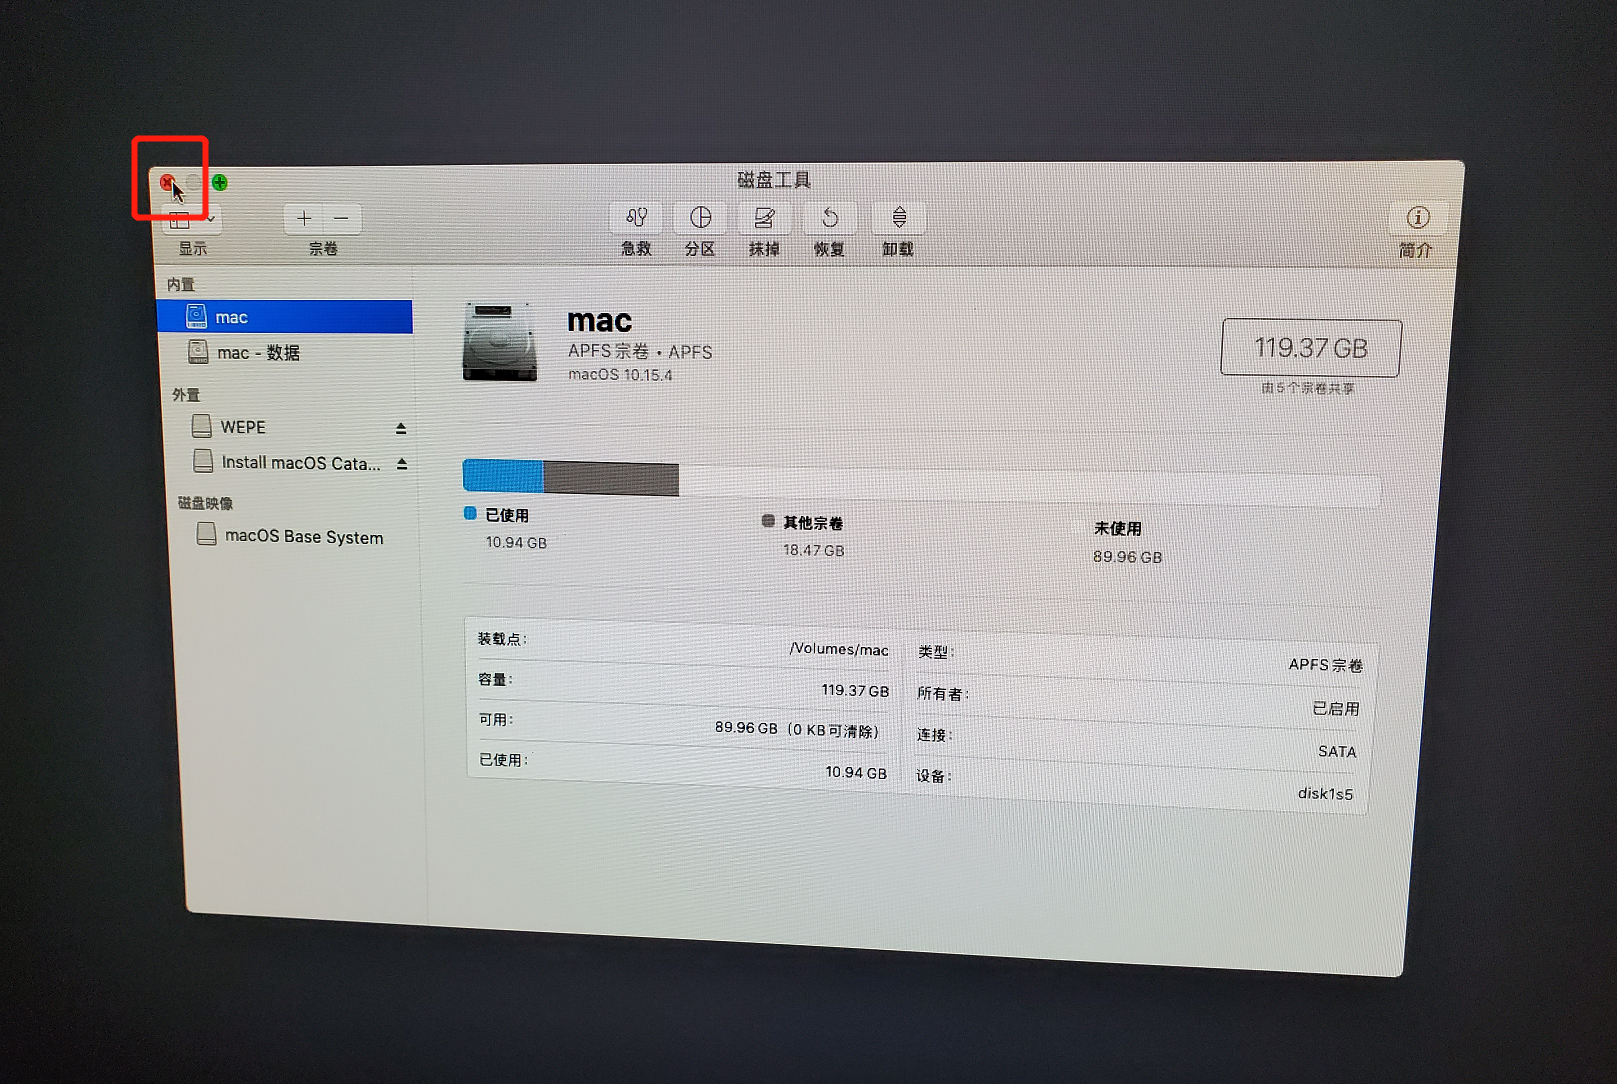Select the mac volume in the sidebar
The width and height of the screenshot is (1617, 1084).
tap(285, 317)
